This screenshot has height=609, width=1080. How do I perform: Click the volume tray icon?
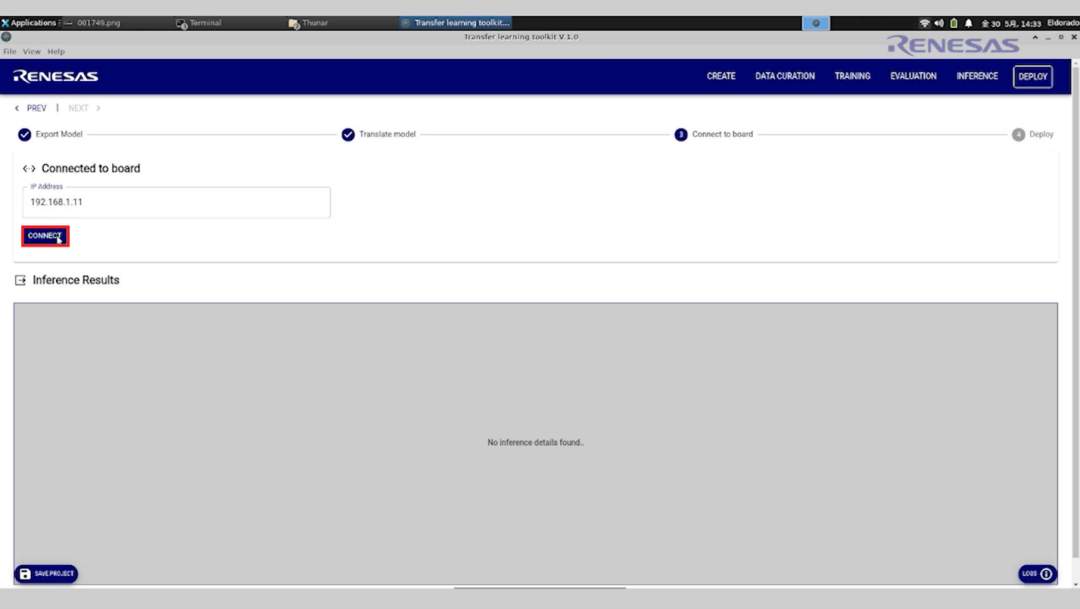pyautogui.click(x=939, y=23)
